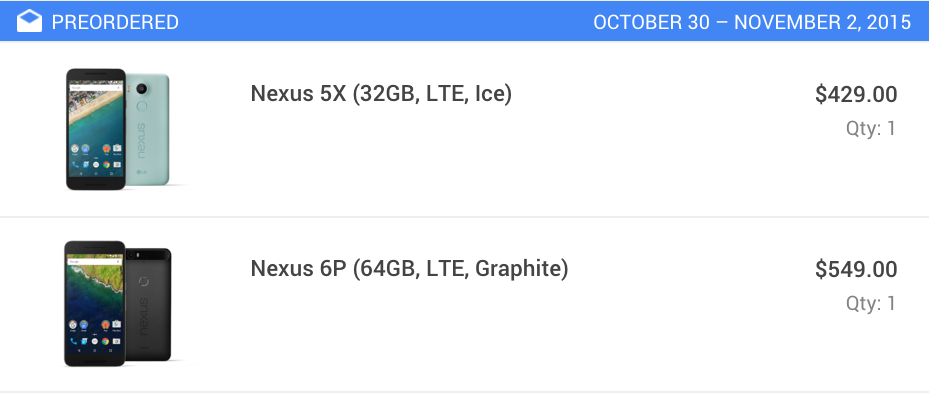This screenshot has width=929, height=393.
Task: Click the camera lens on the Ice Nexus 5X back
Action: point(142,89)
